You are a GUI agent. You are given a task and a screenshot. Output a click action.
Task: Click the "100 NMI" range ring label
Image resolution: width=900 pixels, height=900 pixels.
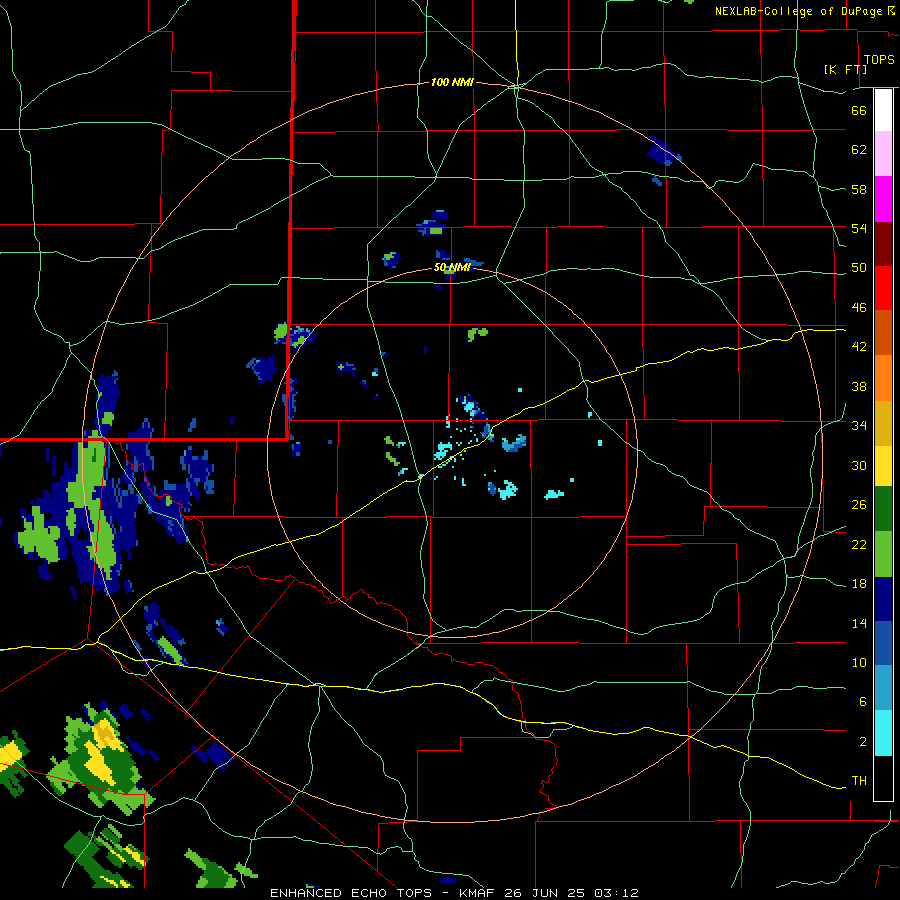pyautogui.click(x=452, y=83)
